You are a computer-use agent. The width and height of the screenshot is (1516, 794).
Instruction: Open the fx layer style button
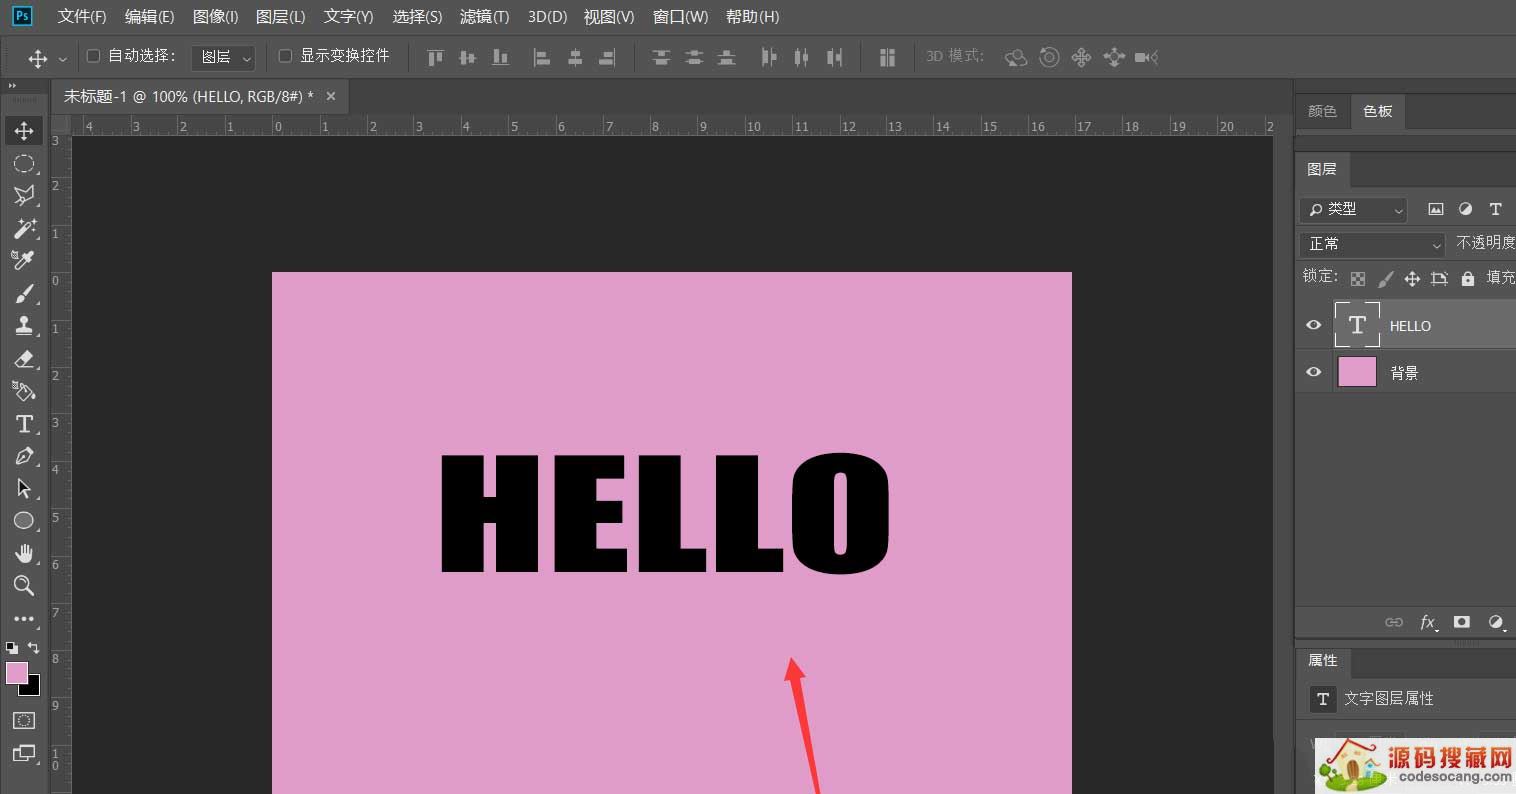tap(1428, 622)
